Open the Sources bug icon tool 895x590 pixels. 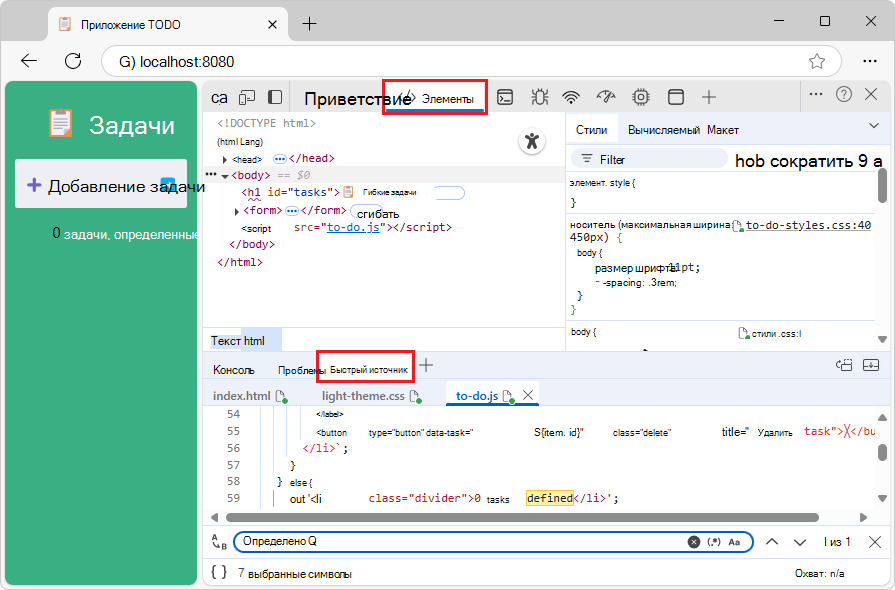pos(539,97)
